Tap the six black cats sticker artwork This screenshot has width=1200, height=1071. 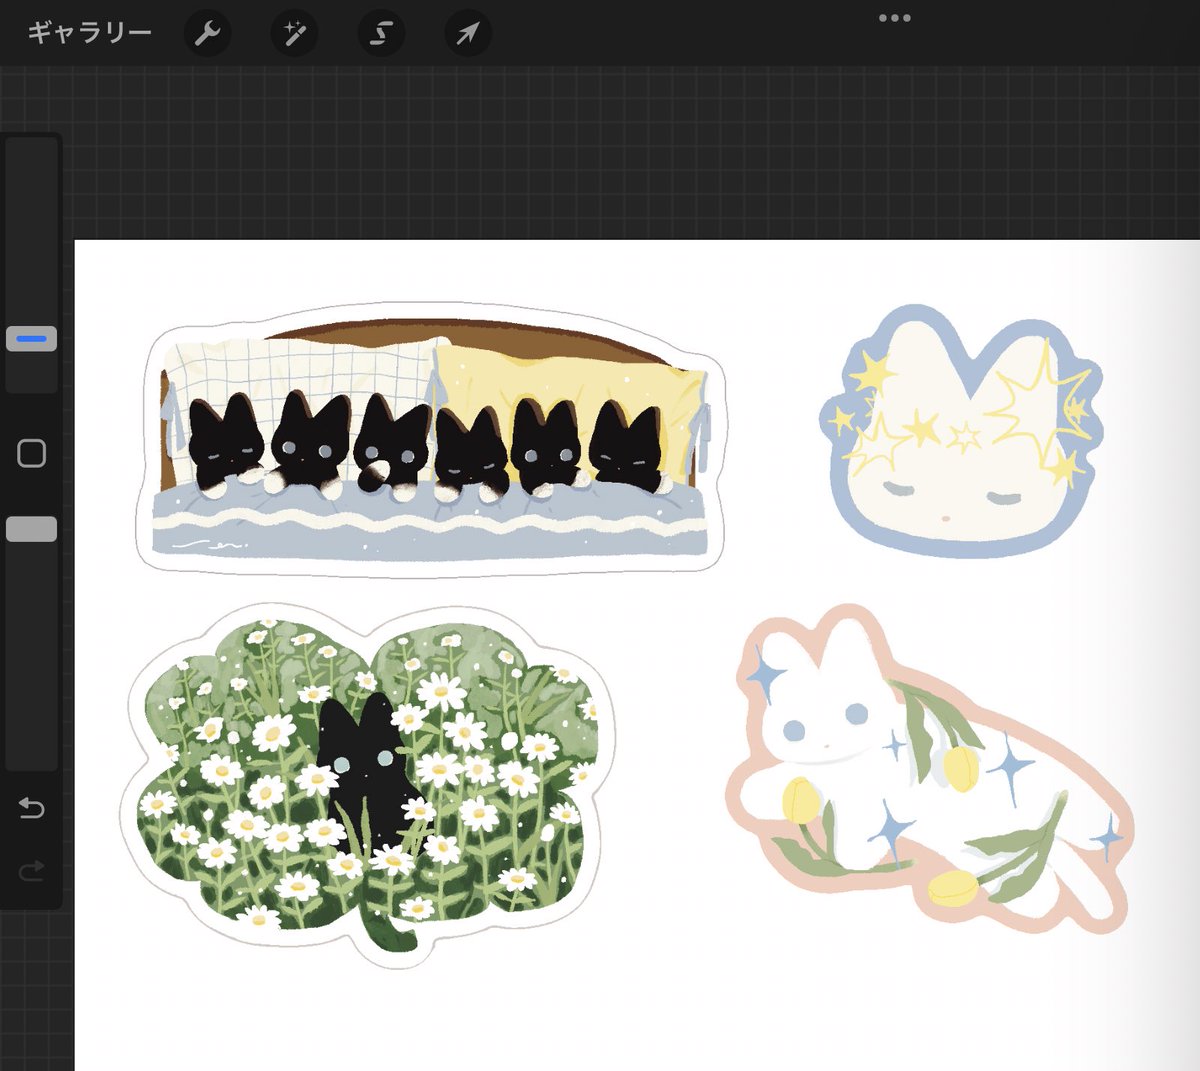point(430,440)
